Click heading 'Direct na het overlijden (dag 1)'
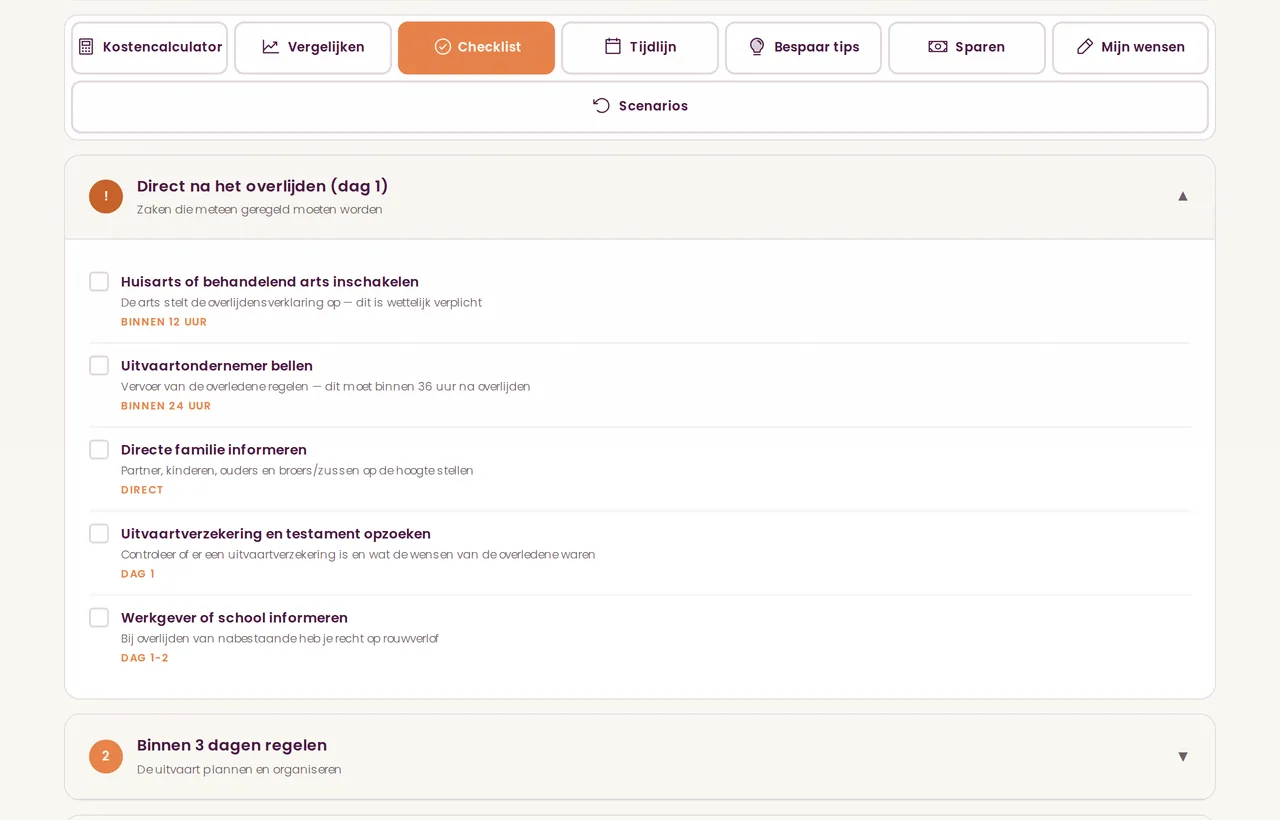 point(262,186)
